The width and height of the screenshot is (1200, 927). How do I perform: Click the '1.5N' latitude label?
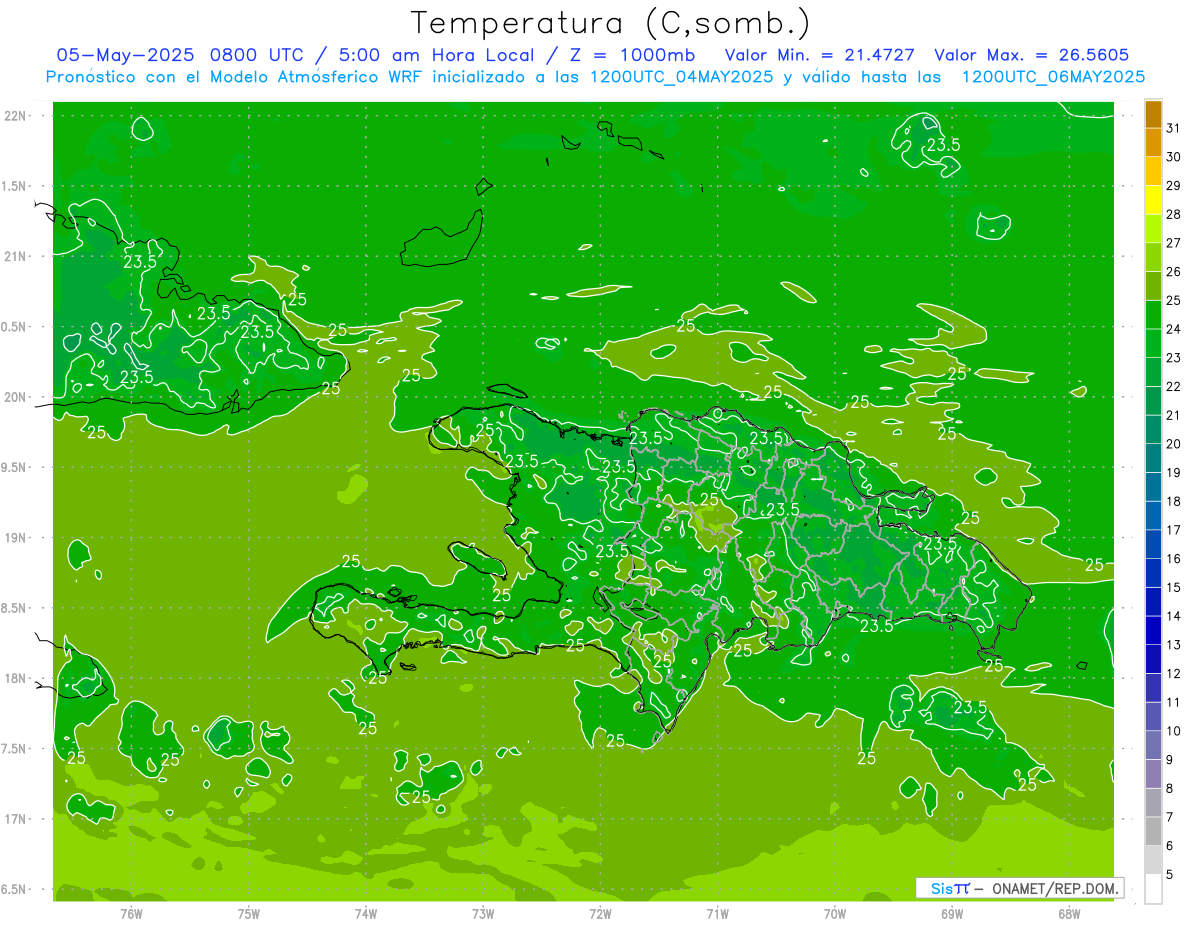pos(16,186)
